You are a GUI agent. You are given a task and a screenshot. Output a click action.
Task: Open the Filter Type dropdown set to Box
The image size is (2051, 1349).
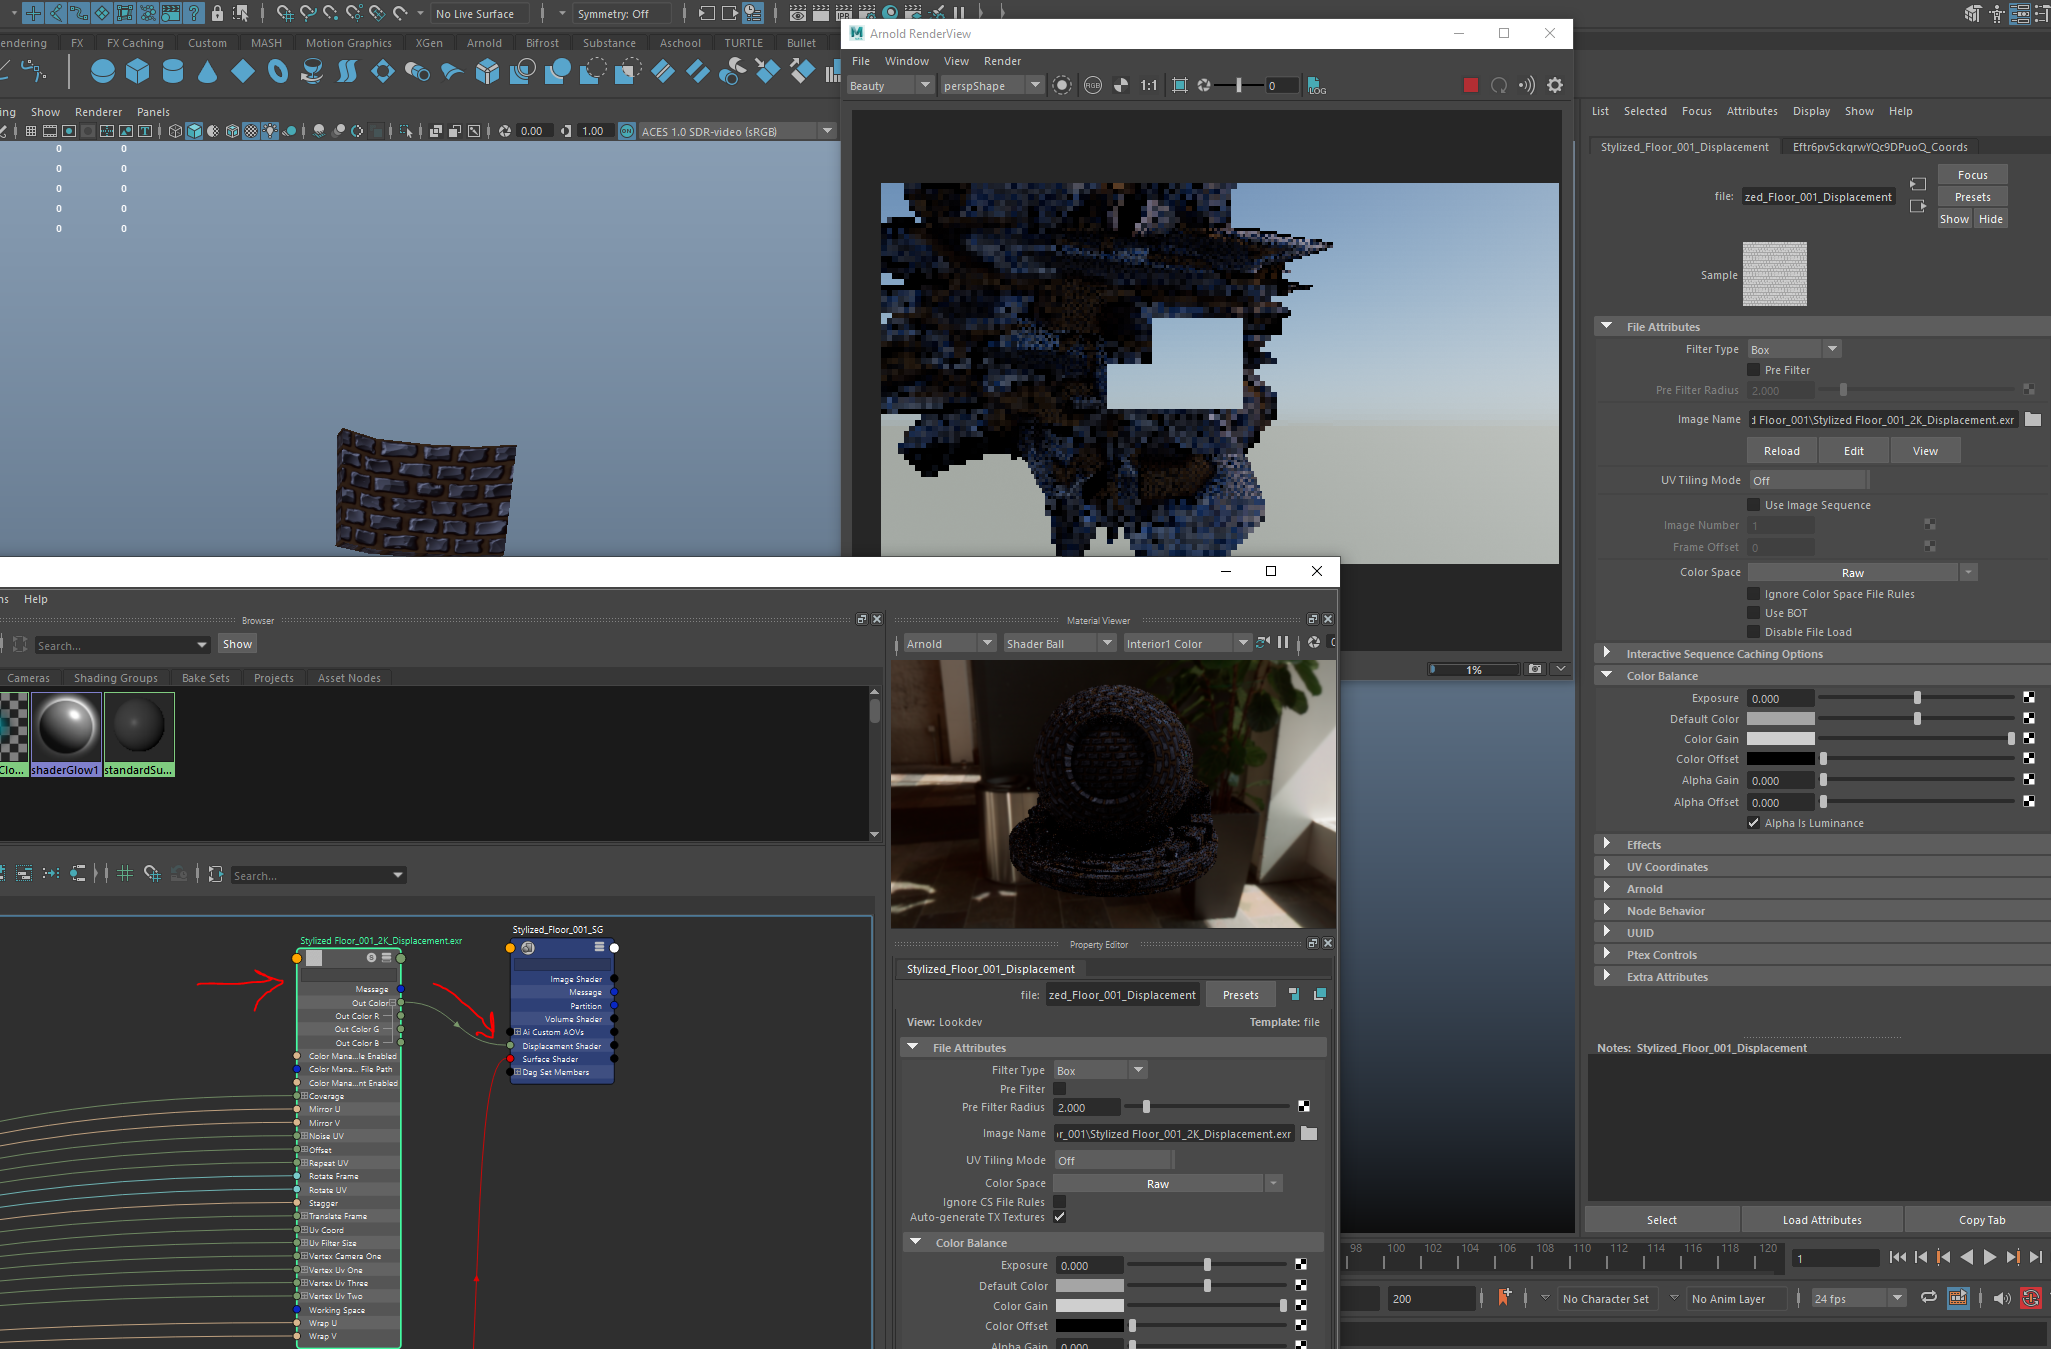click(1832, 348)
